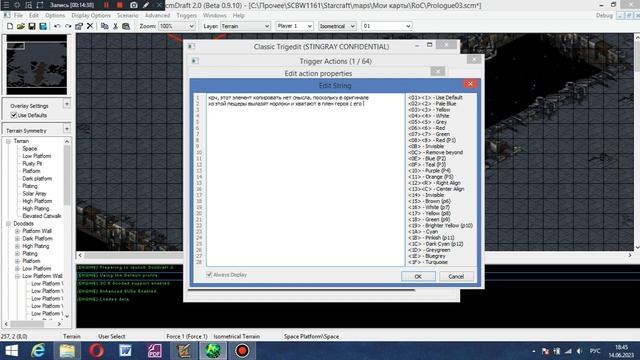Click the Cut scissors icon
Image resolution: width=640 pixels, height=360 pixels.
pos(116,26)
